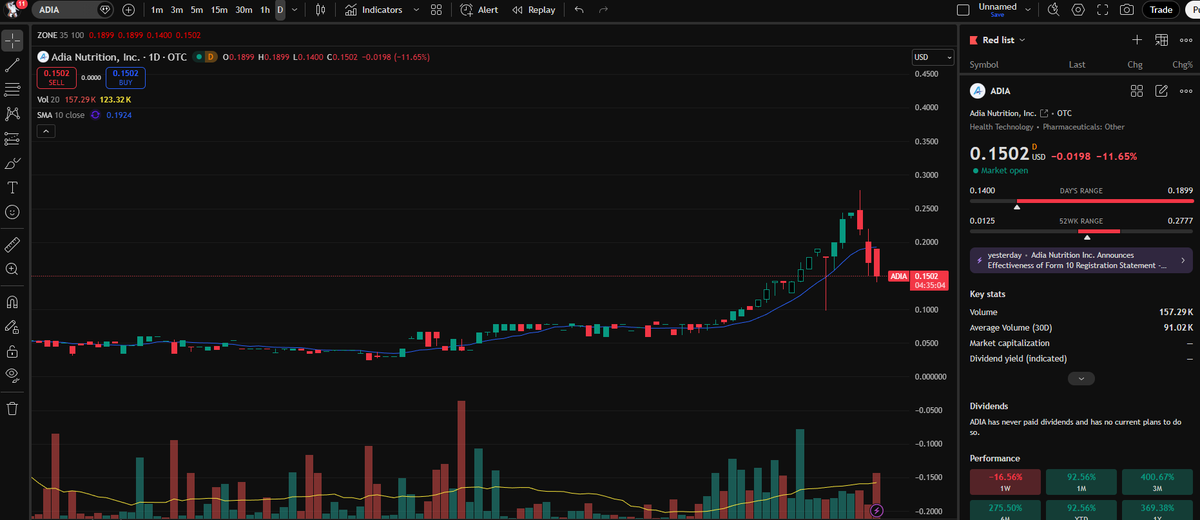Open the Red list more options menu
Screen dimensions: 1200x520
point(1185,40)
